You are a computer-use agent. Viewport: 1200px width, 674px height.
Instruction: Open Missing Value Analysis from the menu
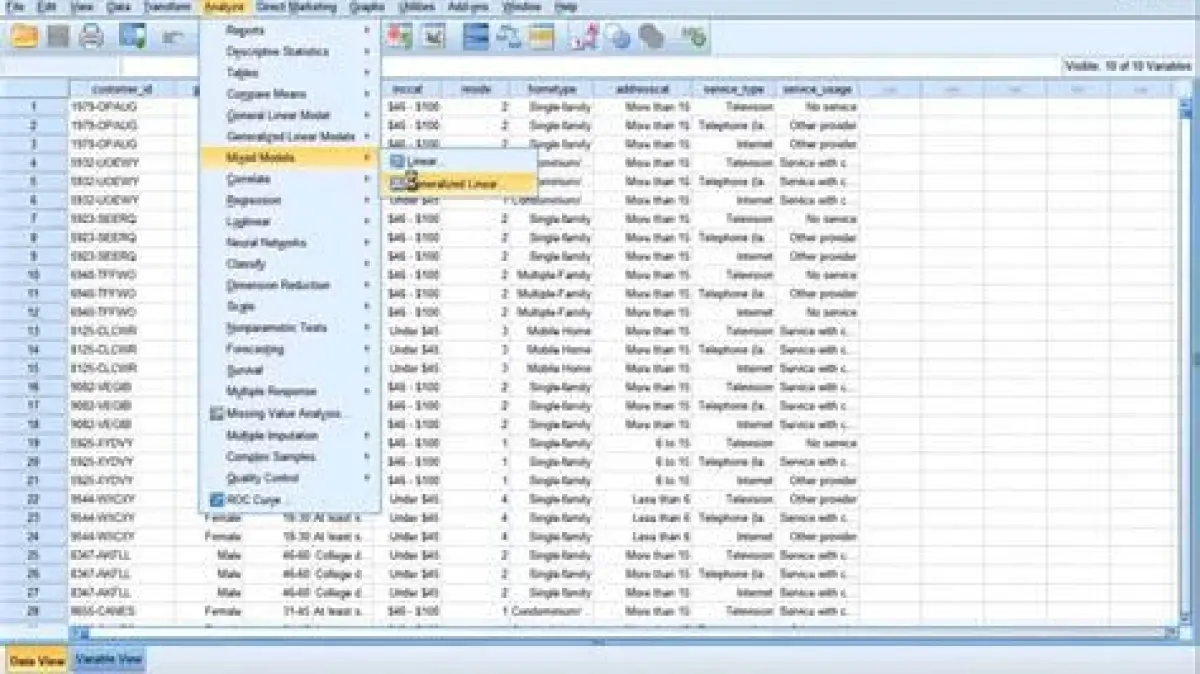(x=284, y=413)
